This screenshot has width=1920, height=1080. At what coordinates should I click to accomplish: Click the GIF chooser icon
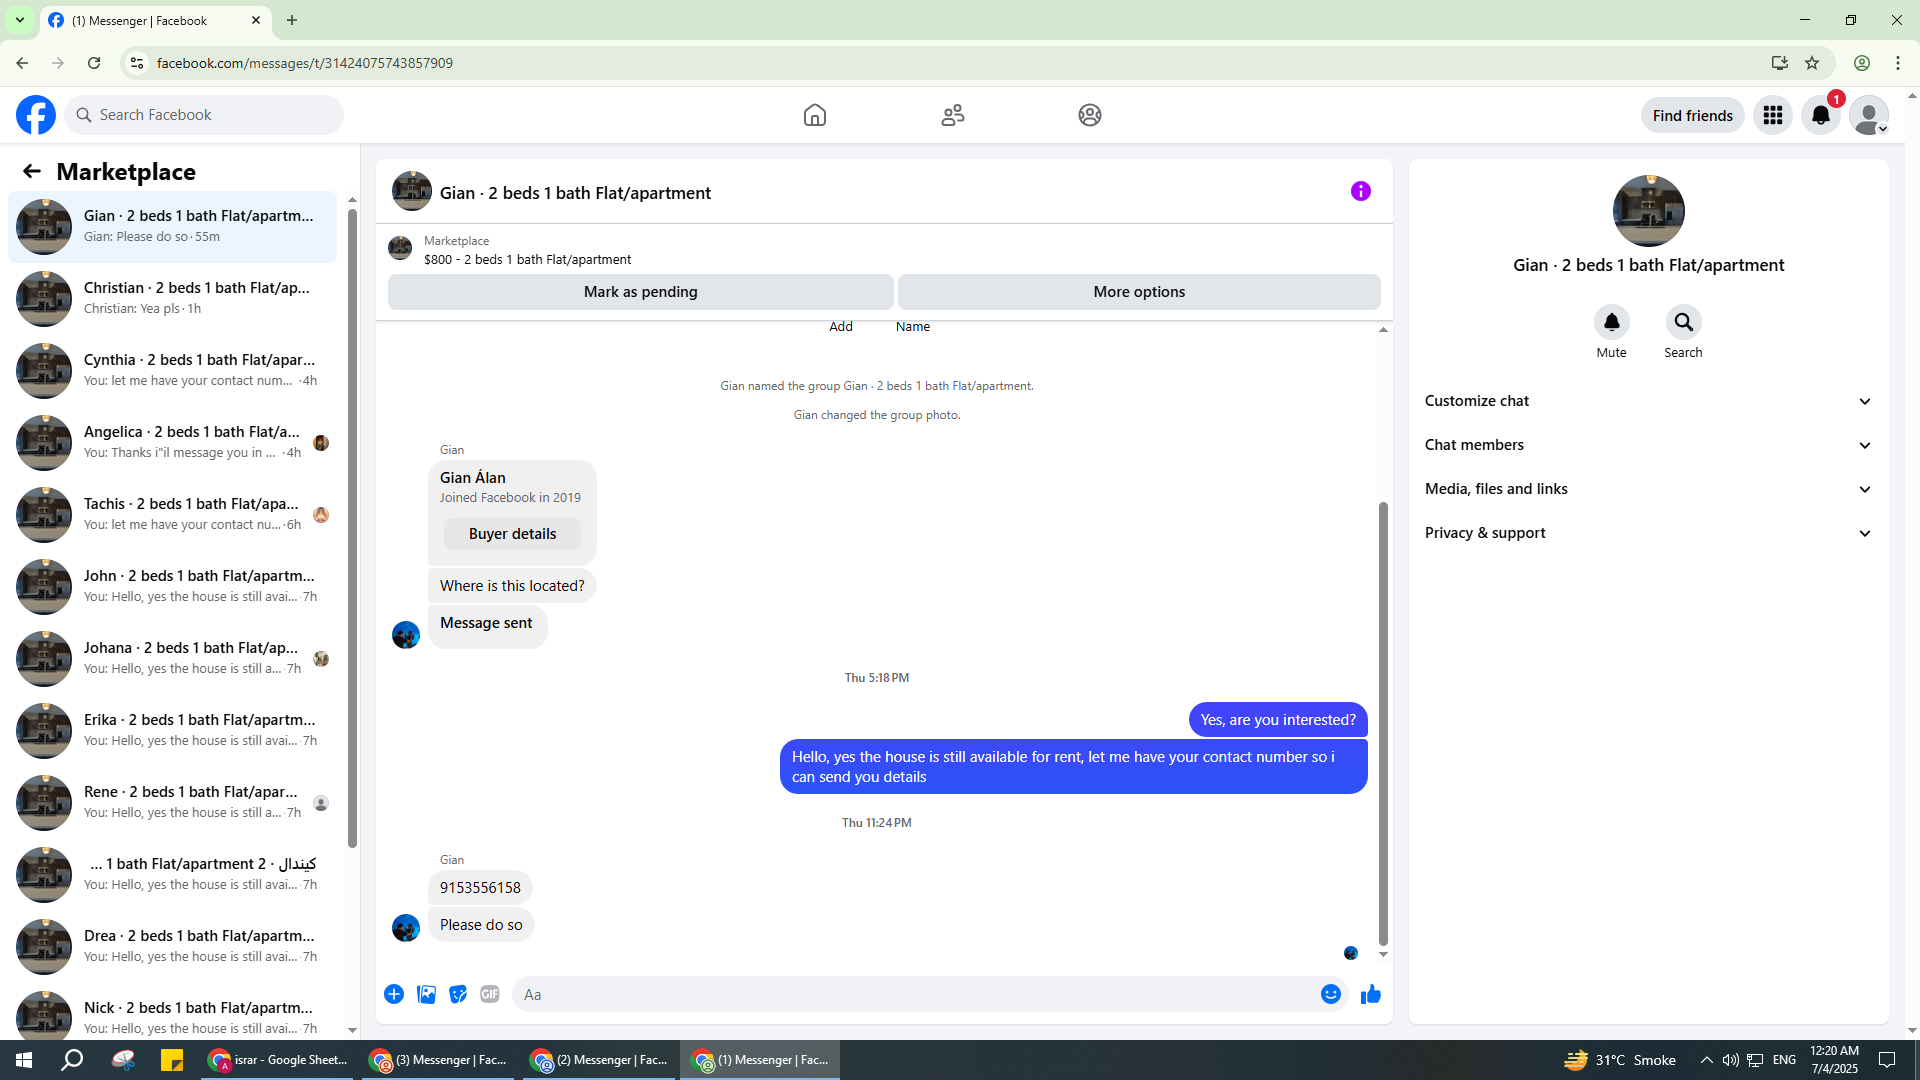489,994
